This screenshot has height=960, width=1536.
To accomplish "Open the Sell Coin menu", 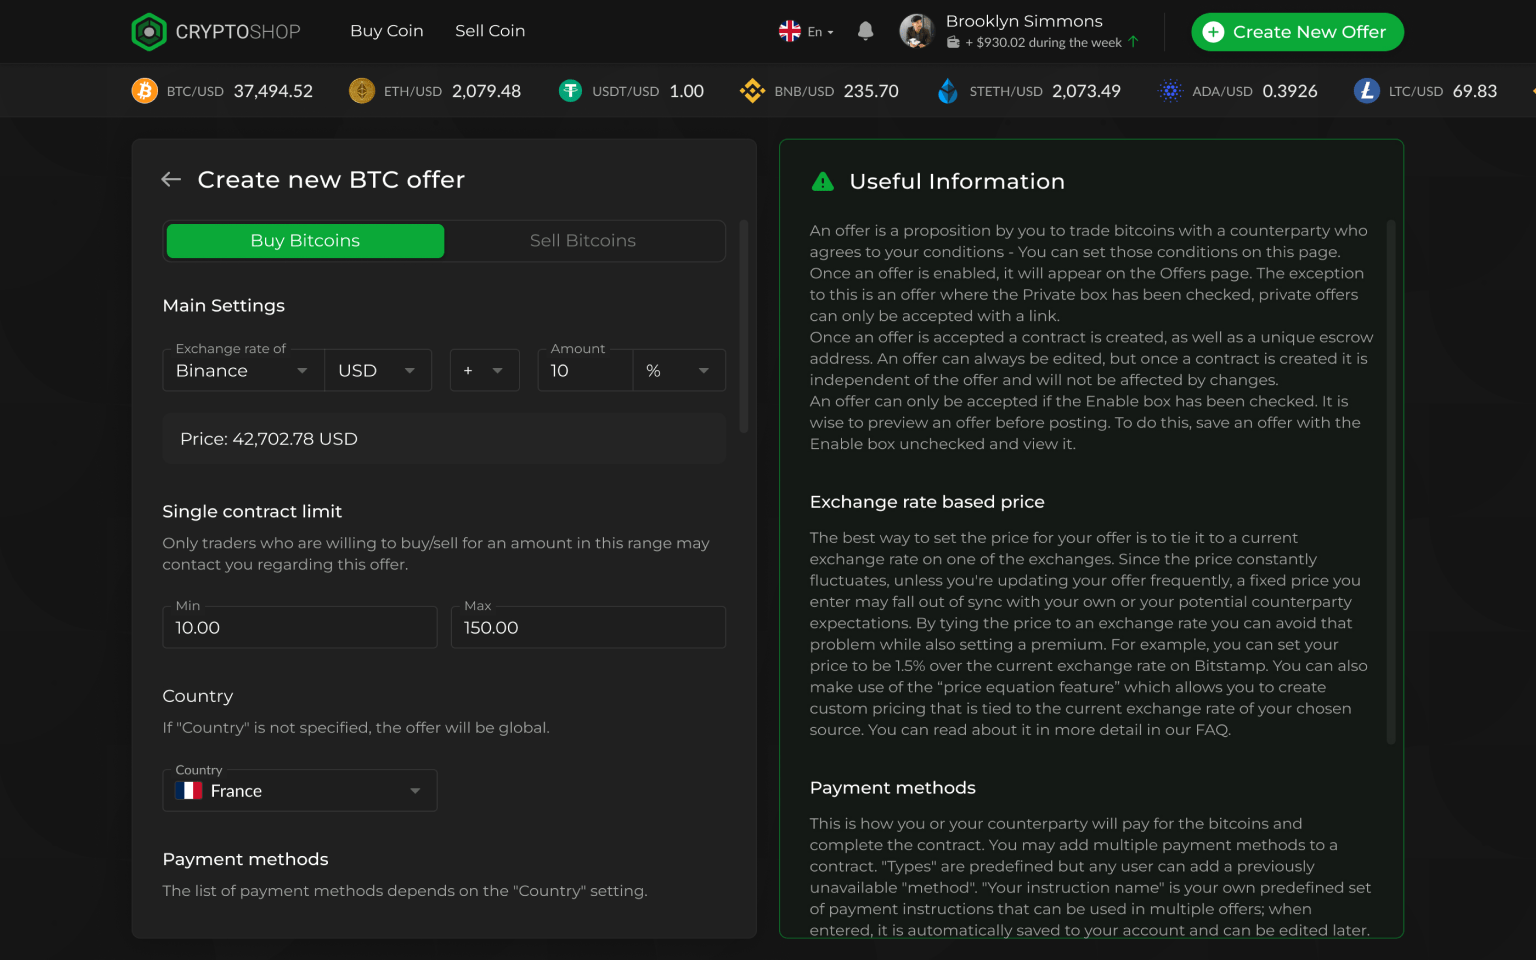I will (x=490, y=31).
